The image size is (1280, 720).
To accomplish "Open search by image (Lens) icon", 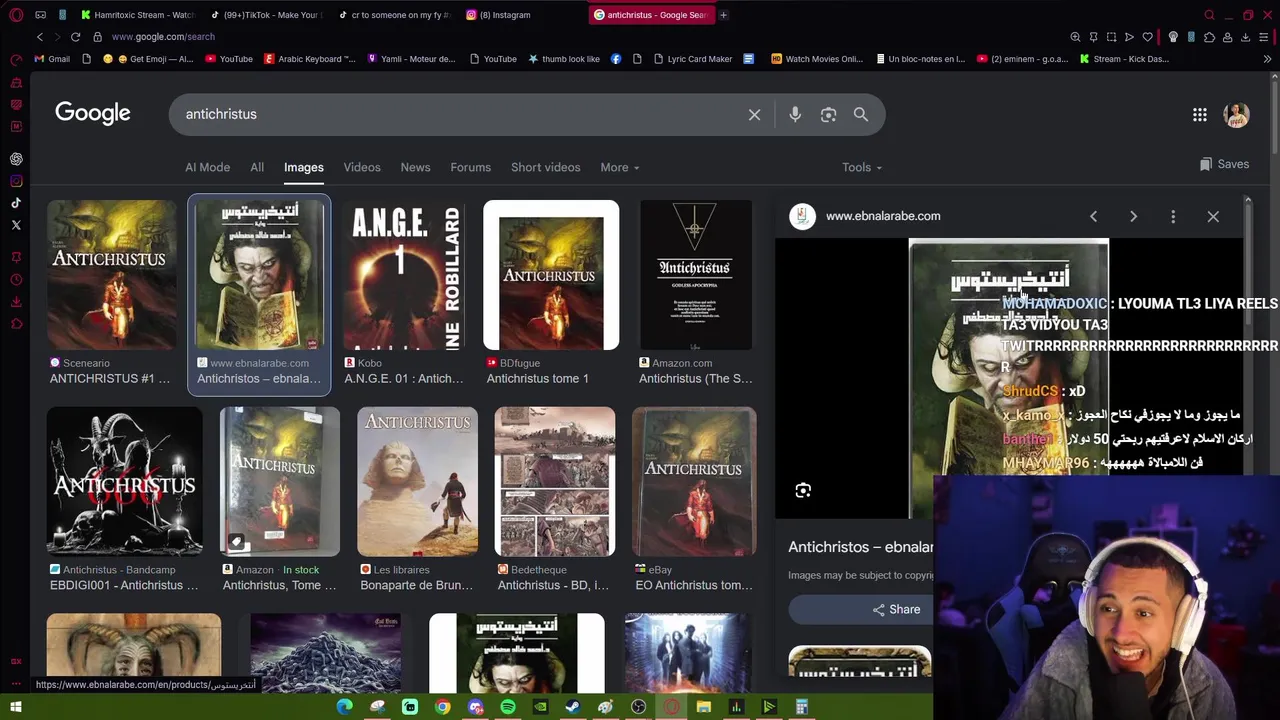I will 828,115.
